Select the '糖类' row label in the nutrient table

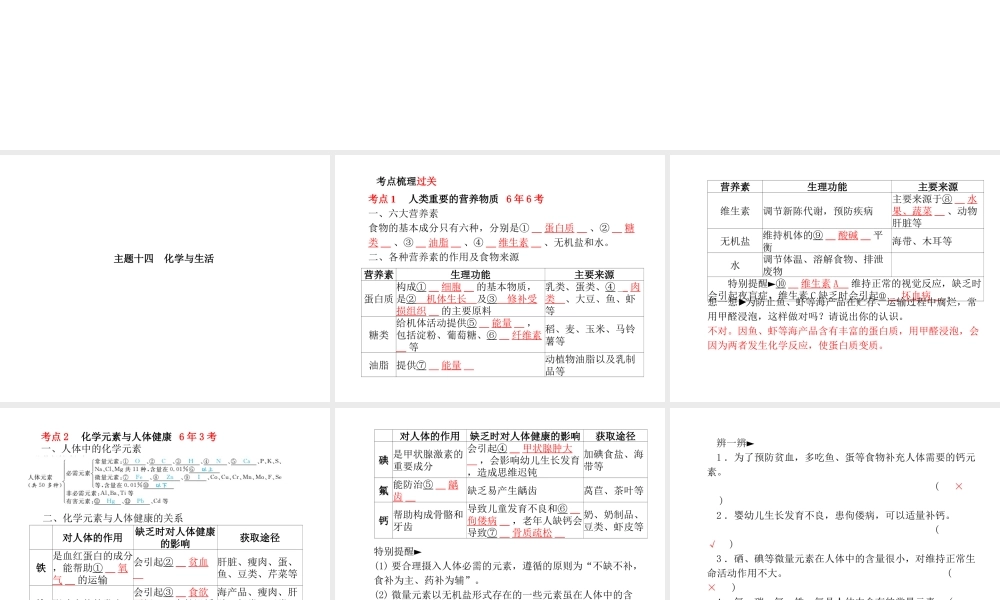pos(378,335)
